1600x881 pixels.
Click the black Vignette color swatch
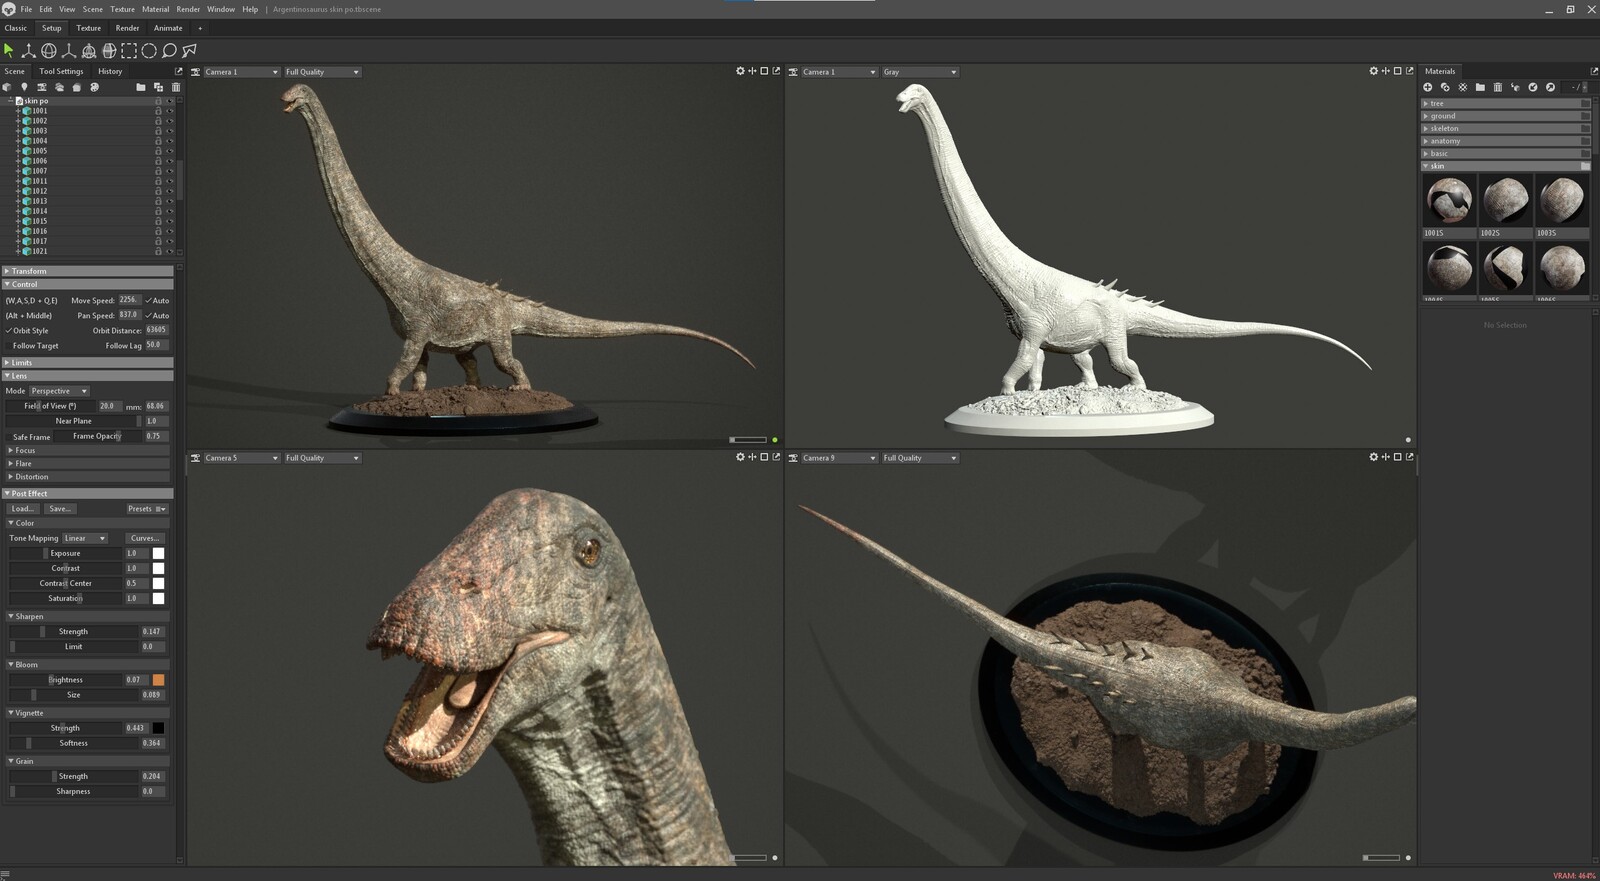(x=158, y=728)
